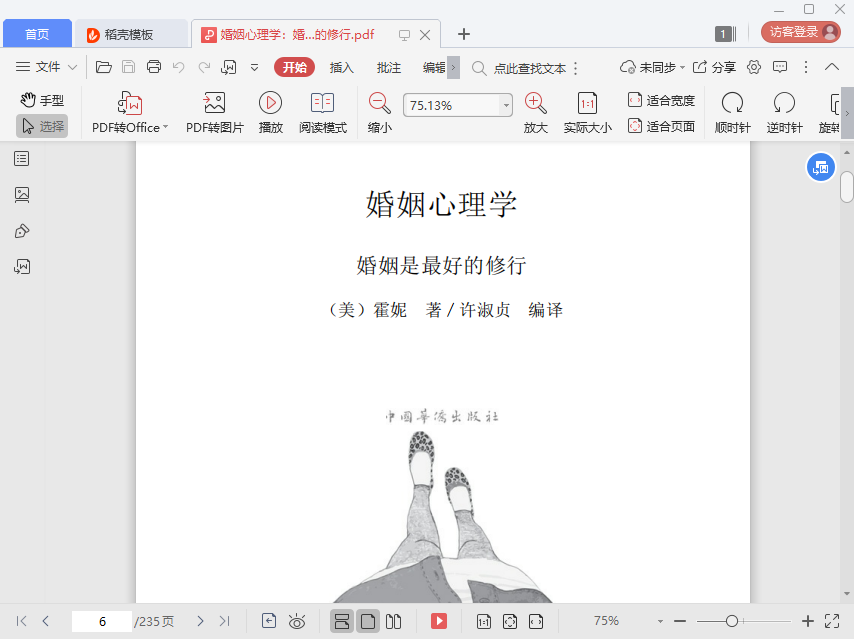This screenshot has height=639, width=854.
Task: Open the 未同步 sync status dropdown
Action: [x=652, y=67]
